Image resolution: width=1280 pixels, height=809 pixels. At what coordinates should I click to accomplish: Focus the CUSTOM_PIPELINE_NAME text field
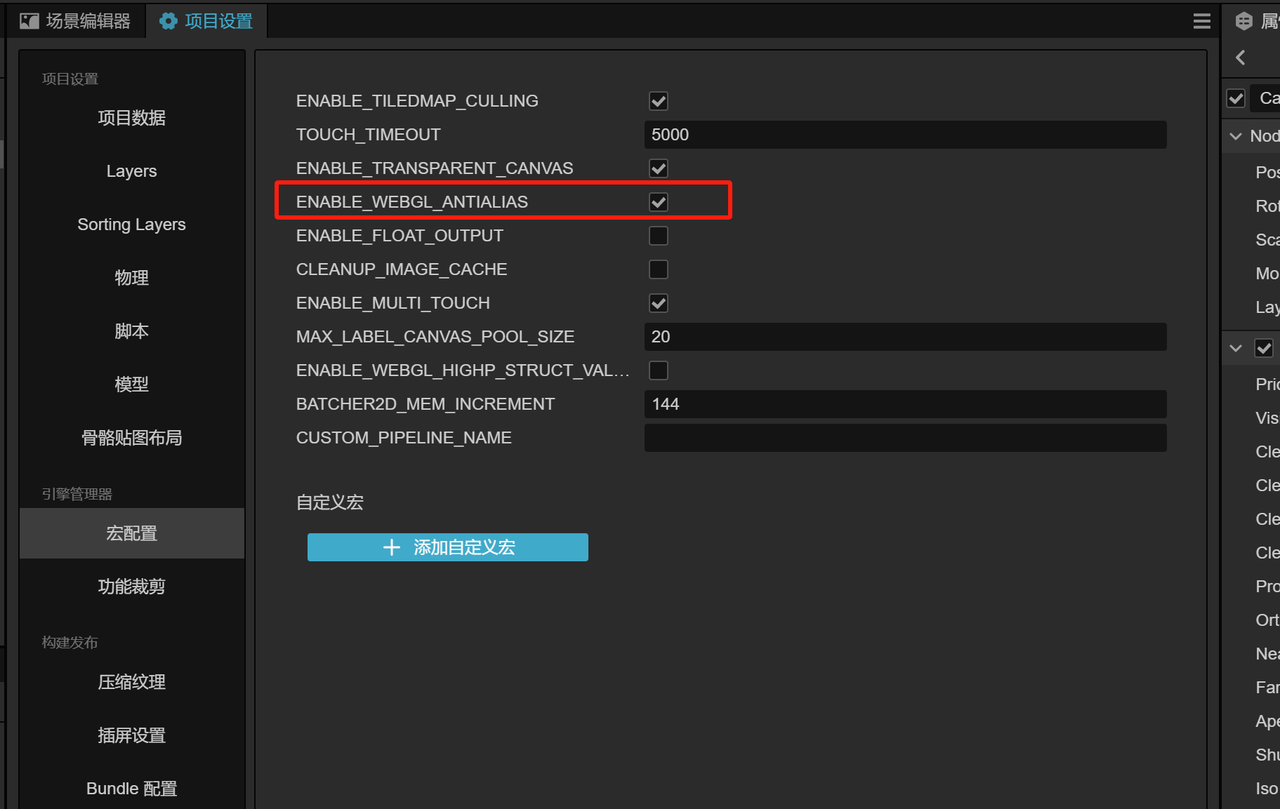pos(904,438)
